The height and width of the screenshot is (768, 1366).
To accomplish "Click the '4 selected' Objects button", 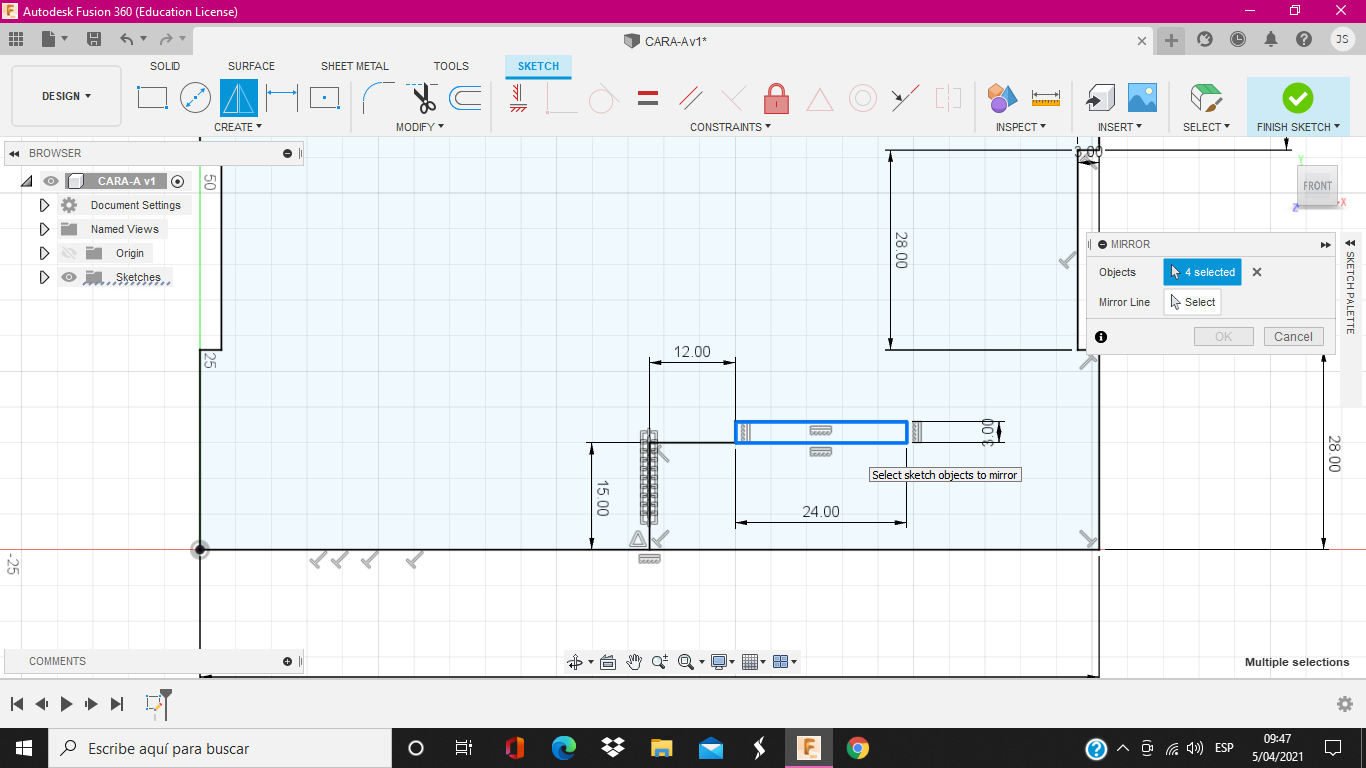I will pos(1202,272).
